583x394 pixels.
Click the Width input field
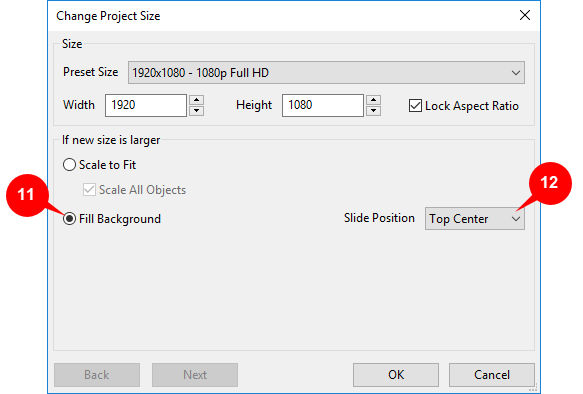click(146, 105)
